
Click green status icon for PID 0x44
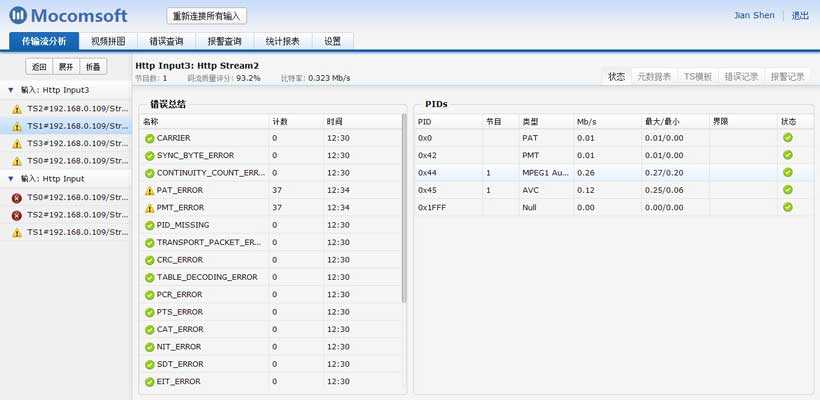[788, 172]
